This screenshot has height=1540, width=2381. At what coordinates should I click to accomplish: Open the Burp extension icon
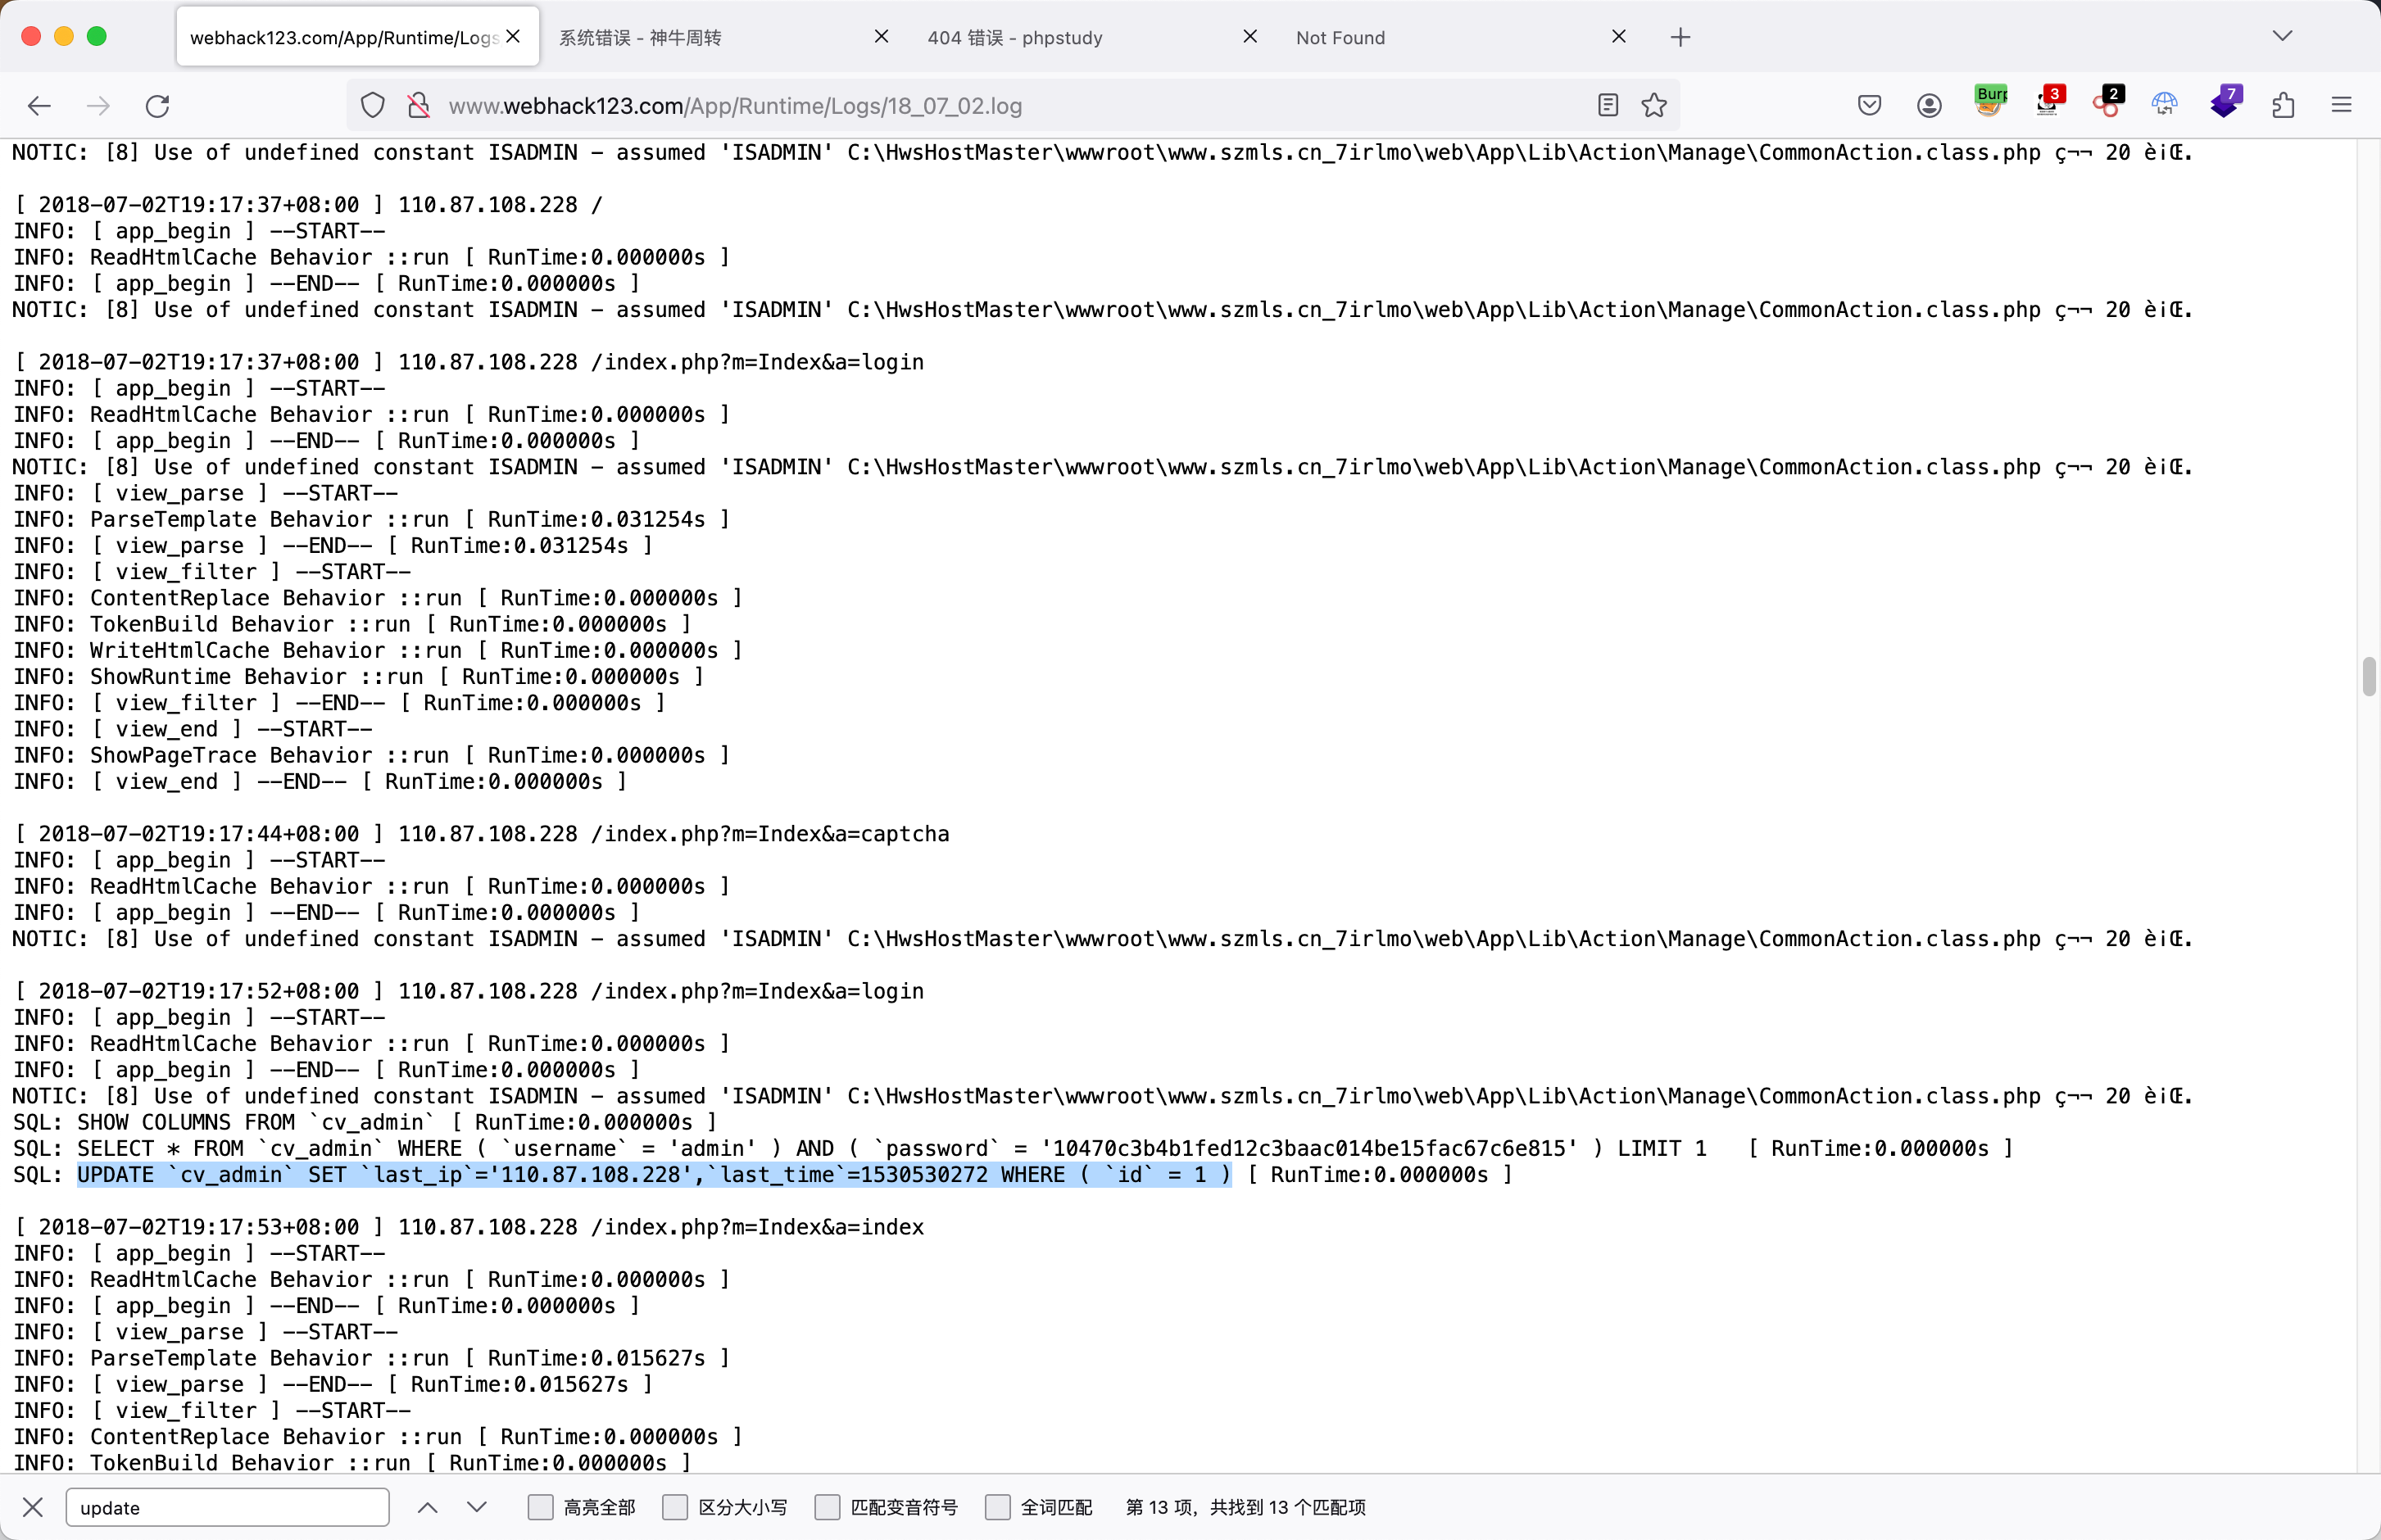pos(1989,102)
